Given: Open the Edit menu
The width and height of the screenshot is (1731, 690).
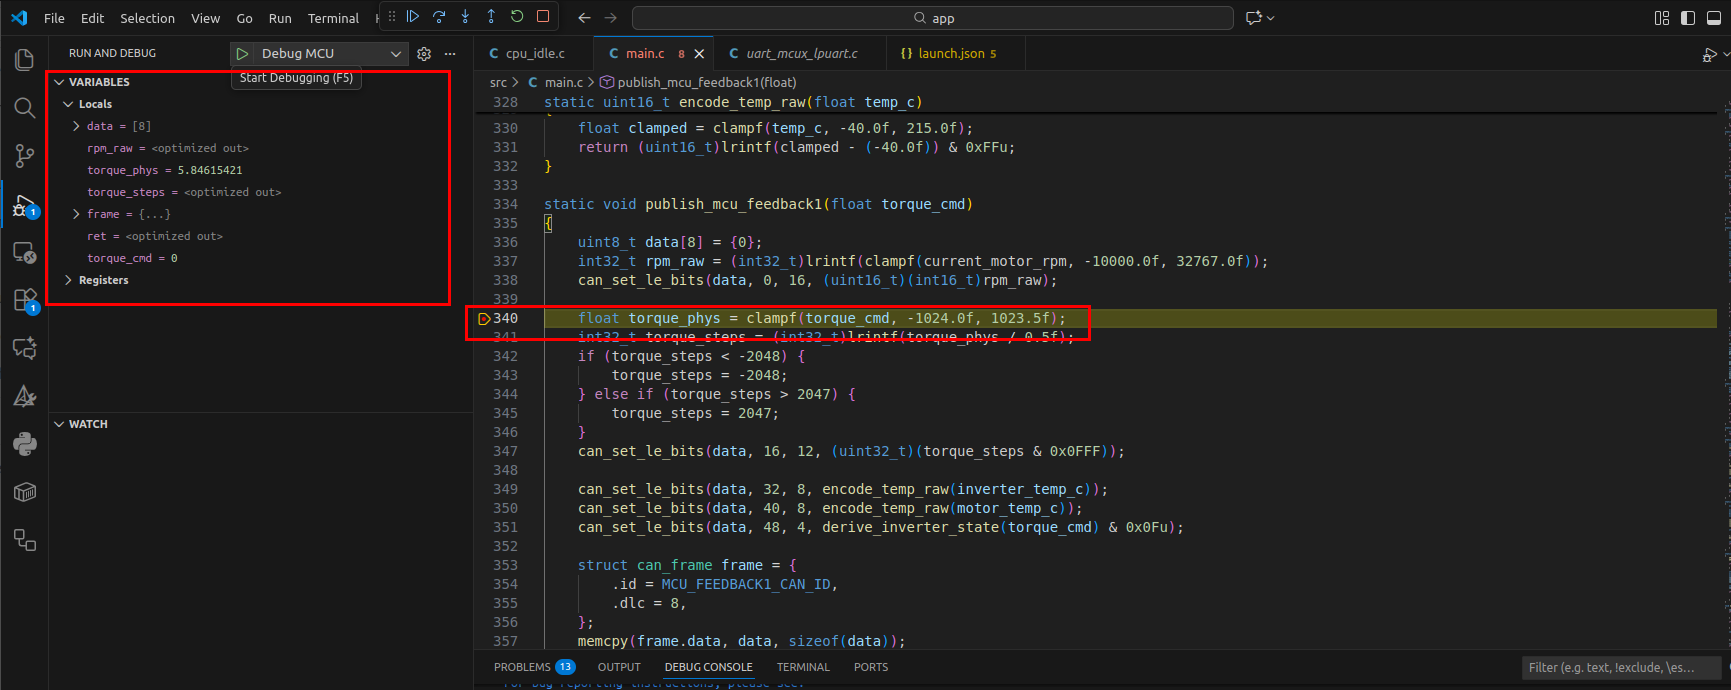Looking at the screenshot, I should (x=93, y=18).
